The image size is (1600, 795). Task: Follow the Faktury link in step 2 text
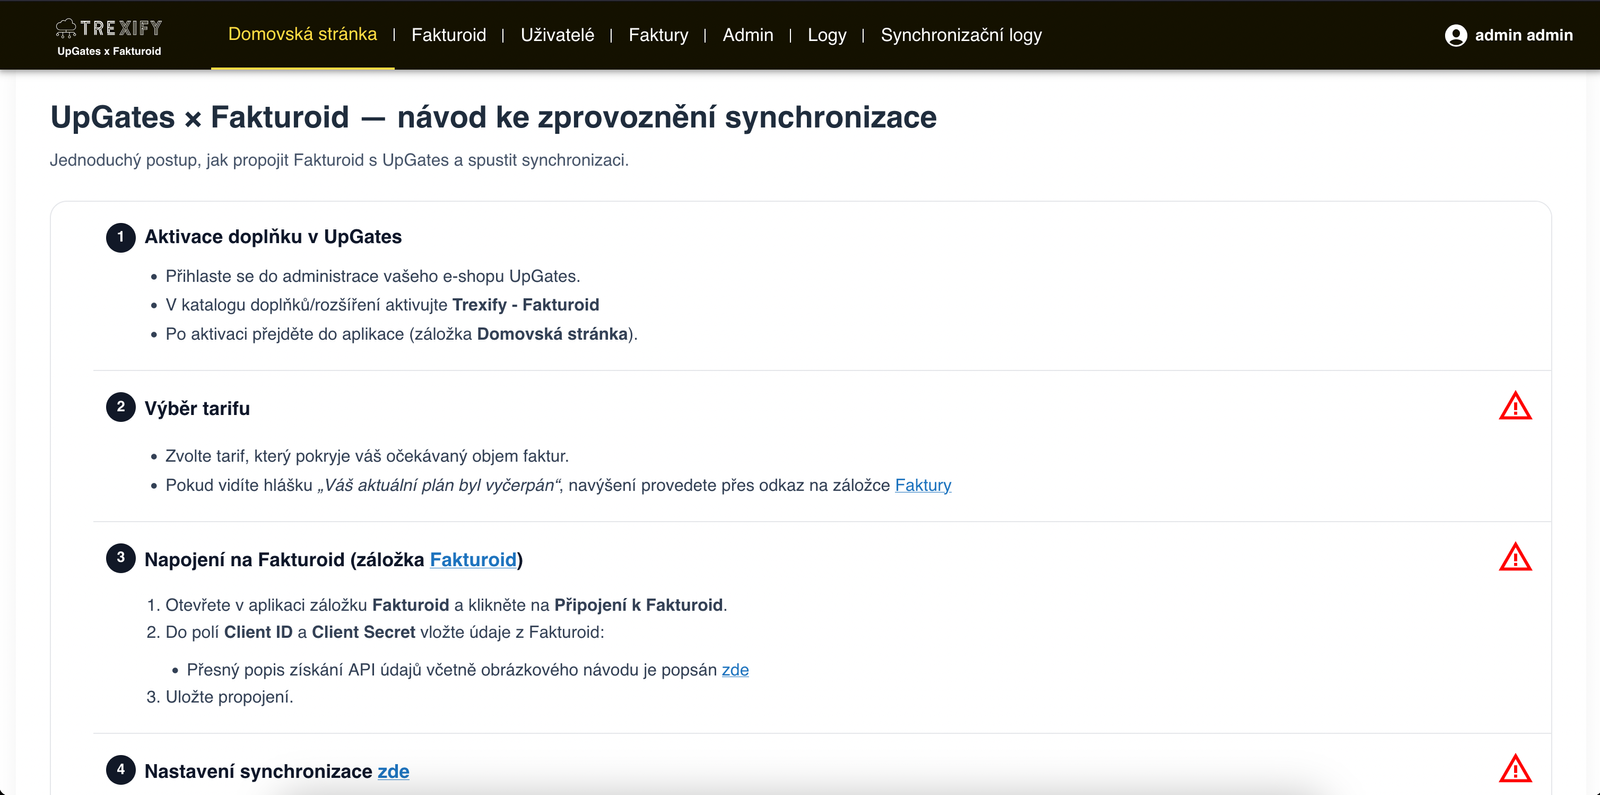coord(922,485)
